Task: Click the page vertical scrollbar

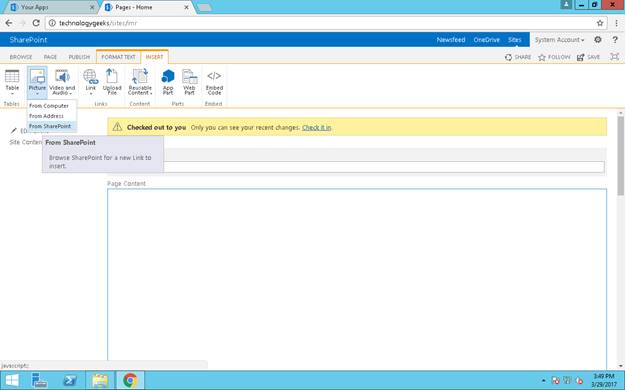Action: (x=621, y=156)
